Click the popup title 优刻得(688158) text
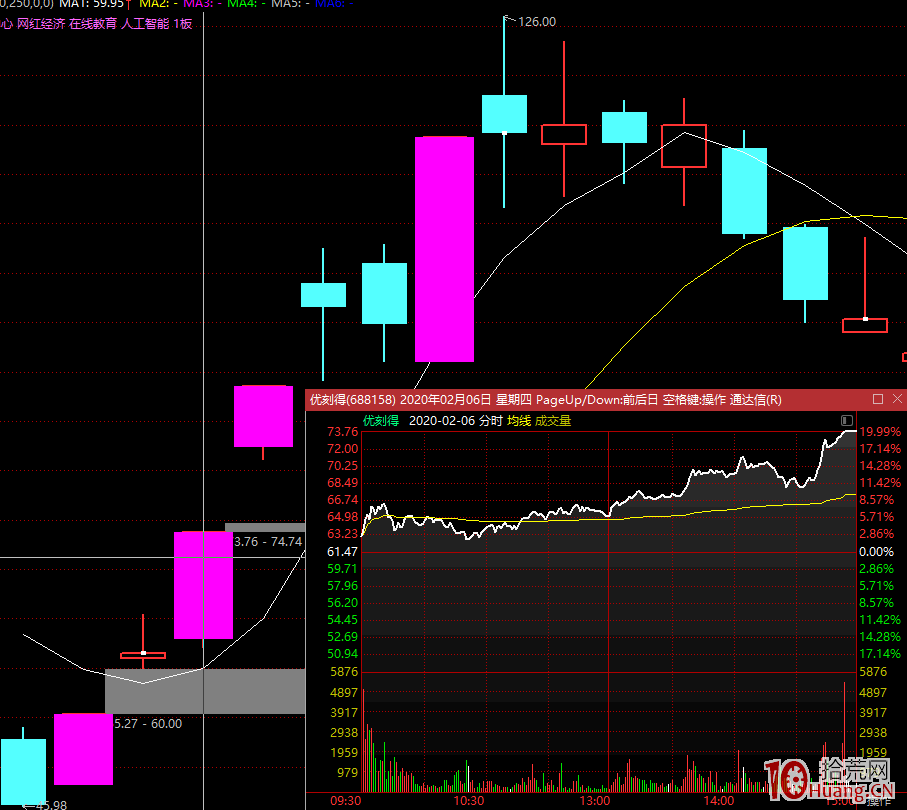This screenshot has width=907, height=810. pos(353,400)
